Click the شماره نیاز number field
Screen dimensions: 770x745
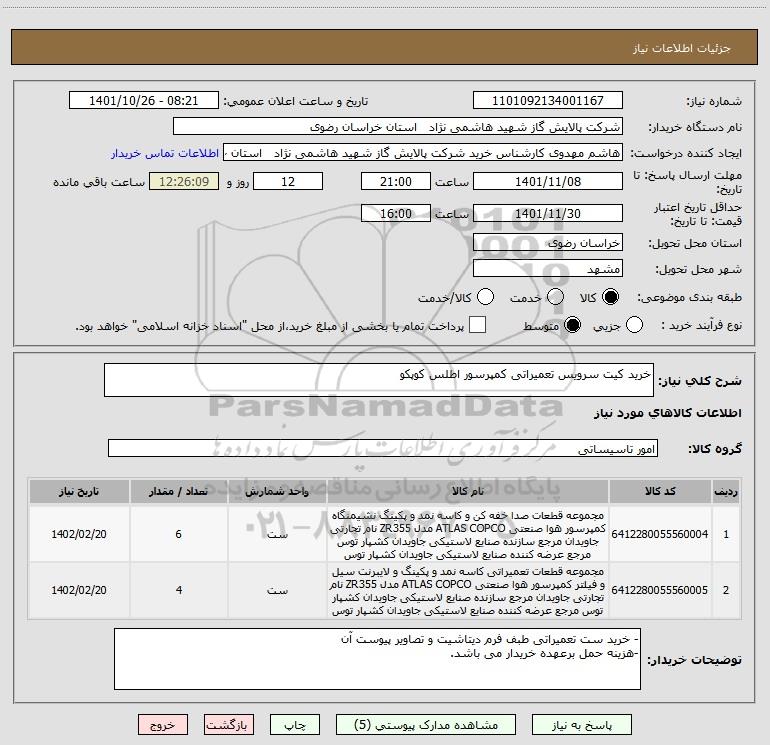(x=547, y=101)
